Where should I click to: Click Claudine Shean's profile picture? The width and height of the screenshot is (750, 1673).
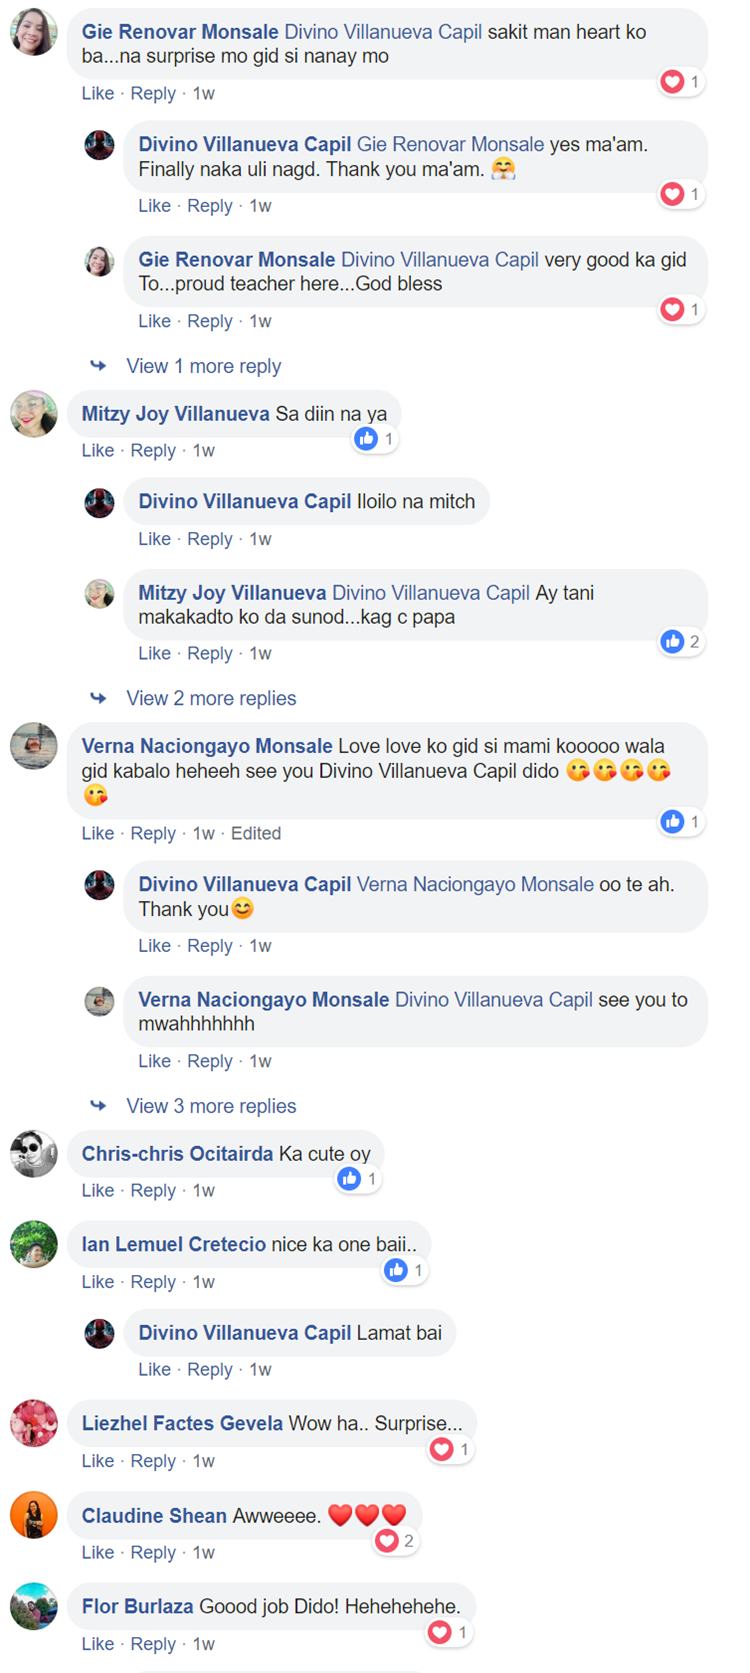coord(34,1515)
